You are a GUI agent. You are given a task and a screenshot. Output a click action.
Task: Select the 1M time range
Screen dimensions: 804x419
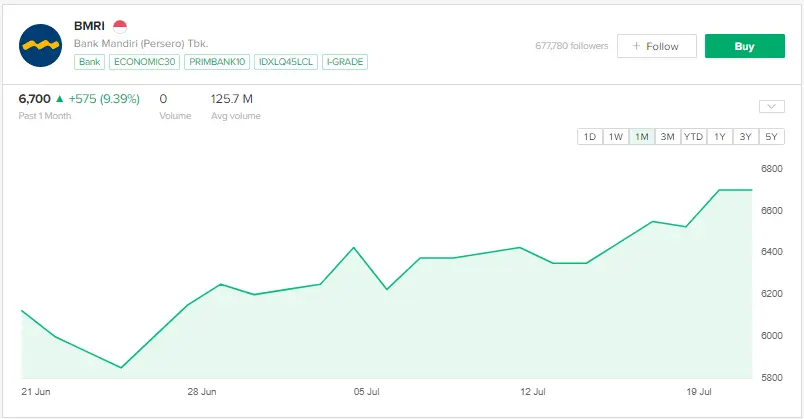[x=642, y=137]
